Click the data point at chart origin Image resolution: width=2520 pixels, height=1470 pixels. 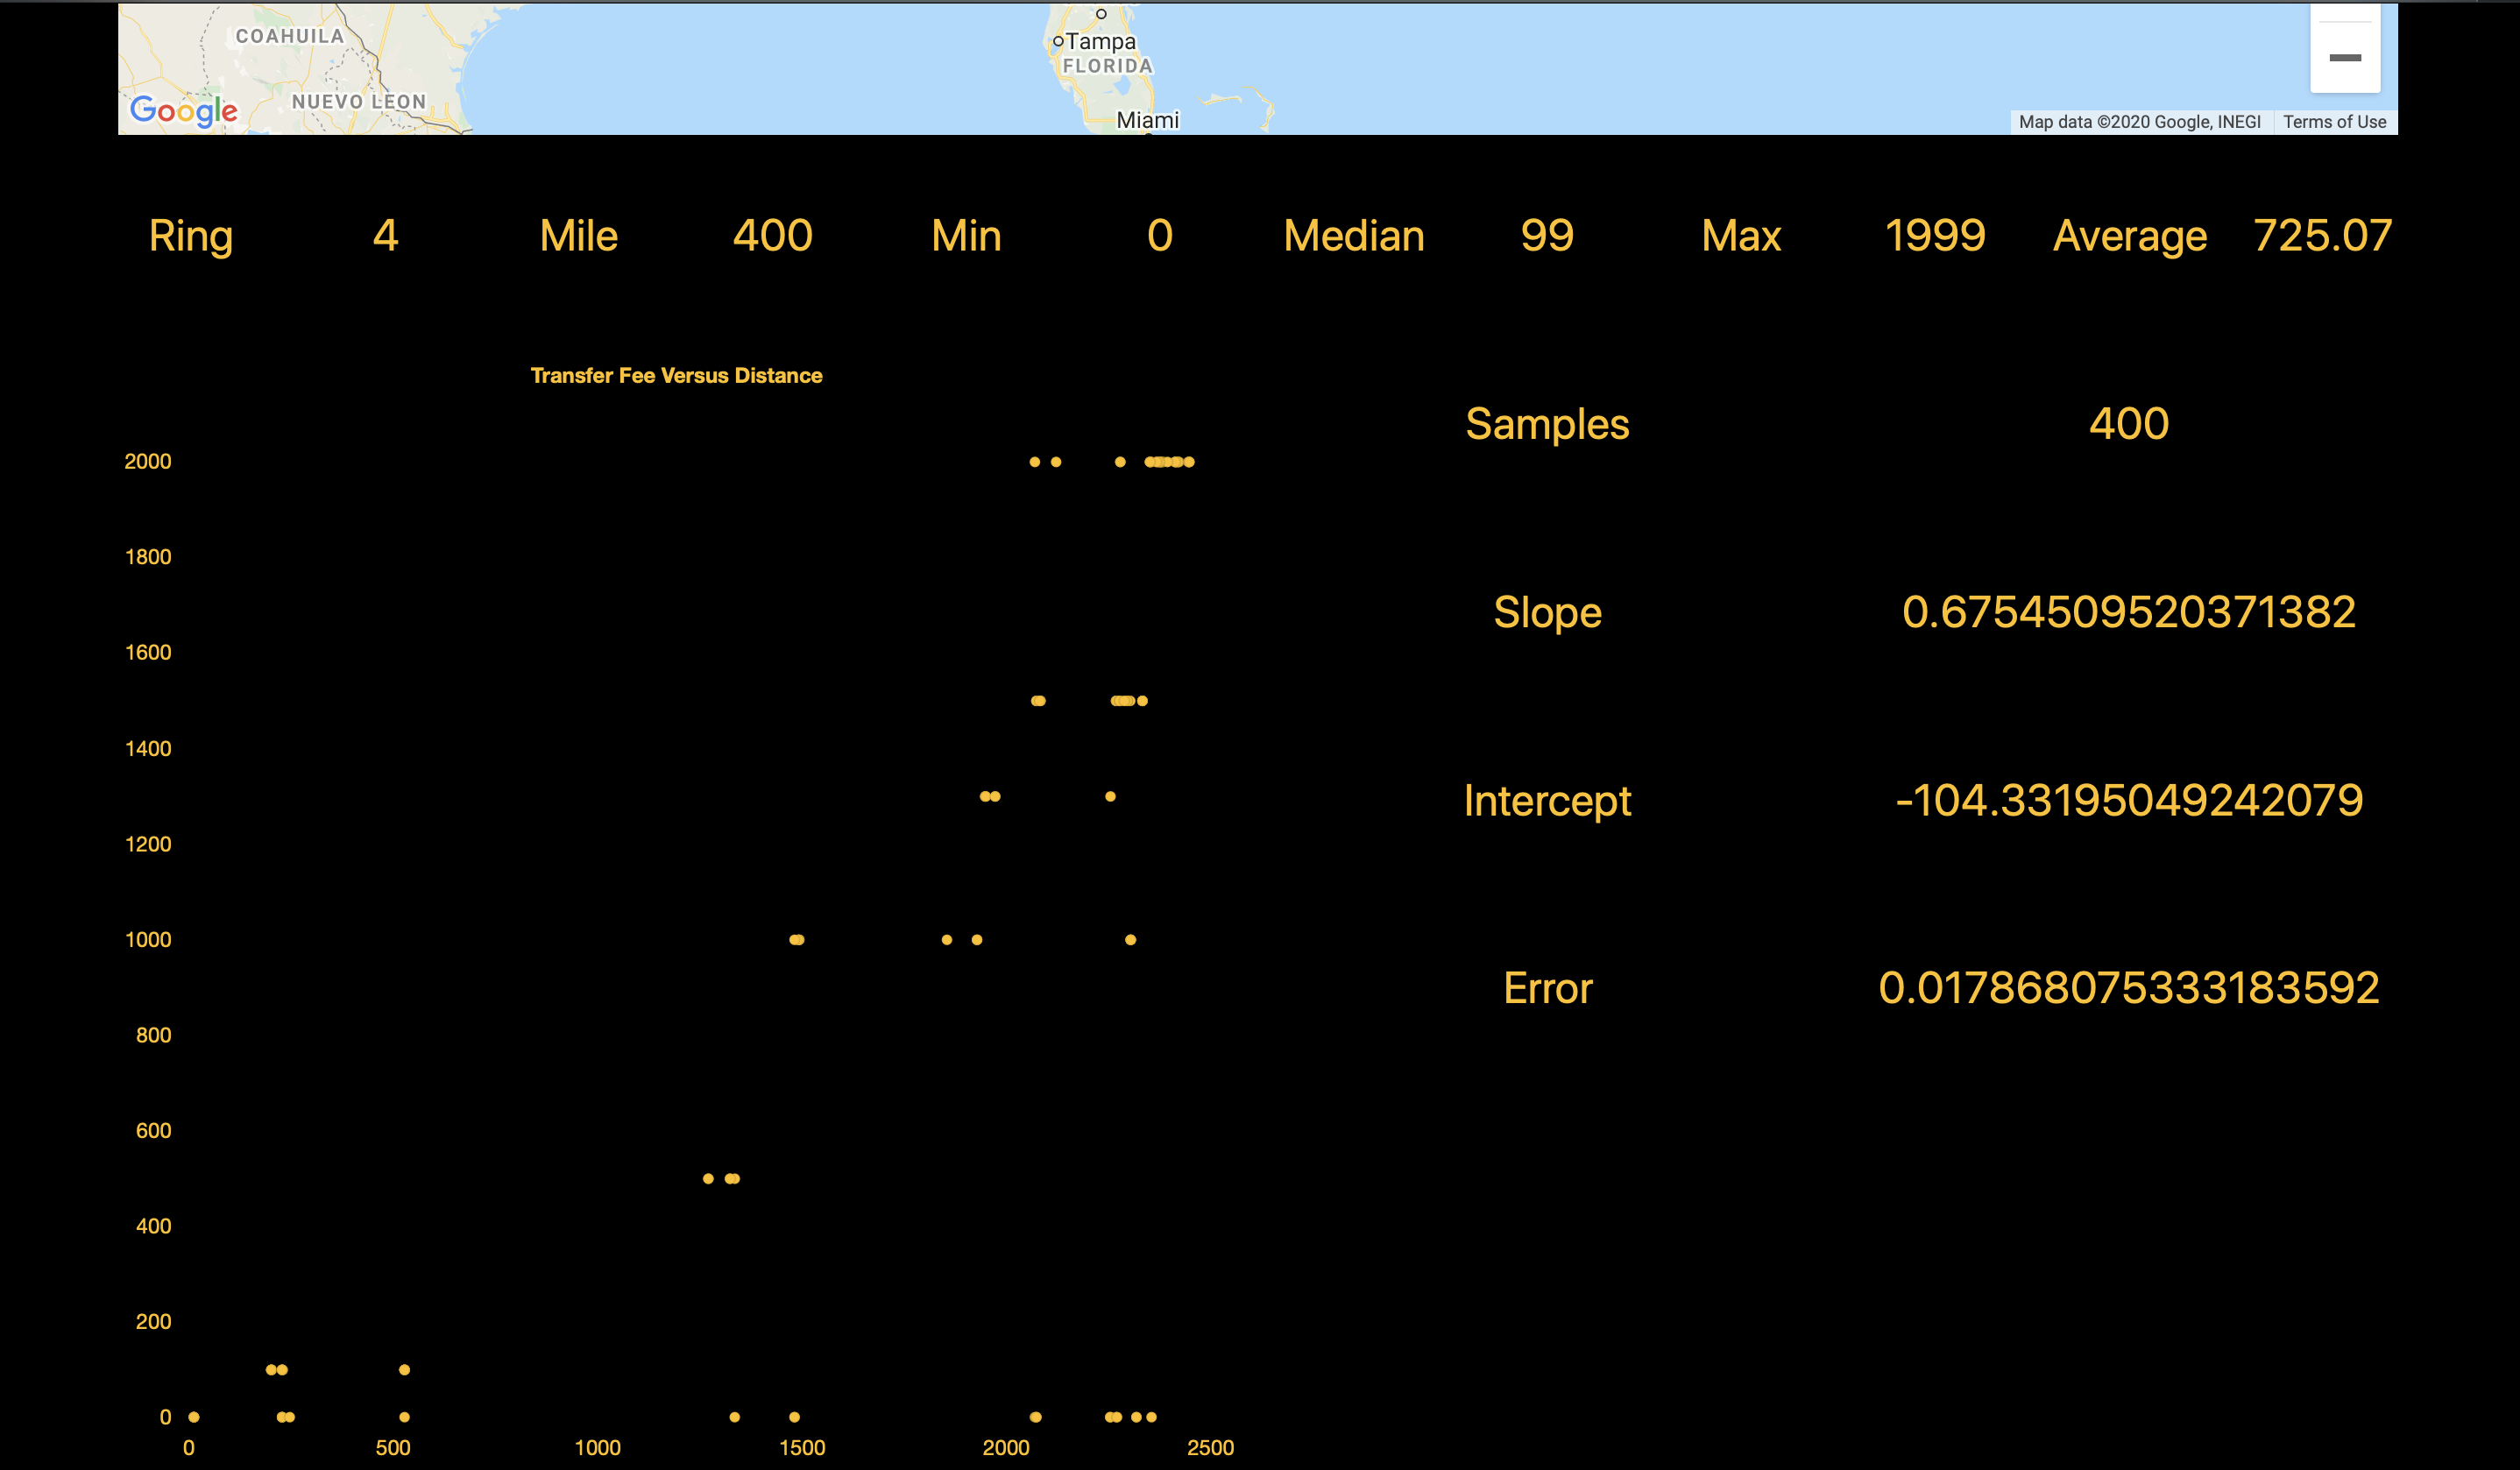194,1417
